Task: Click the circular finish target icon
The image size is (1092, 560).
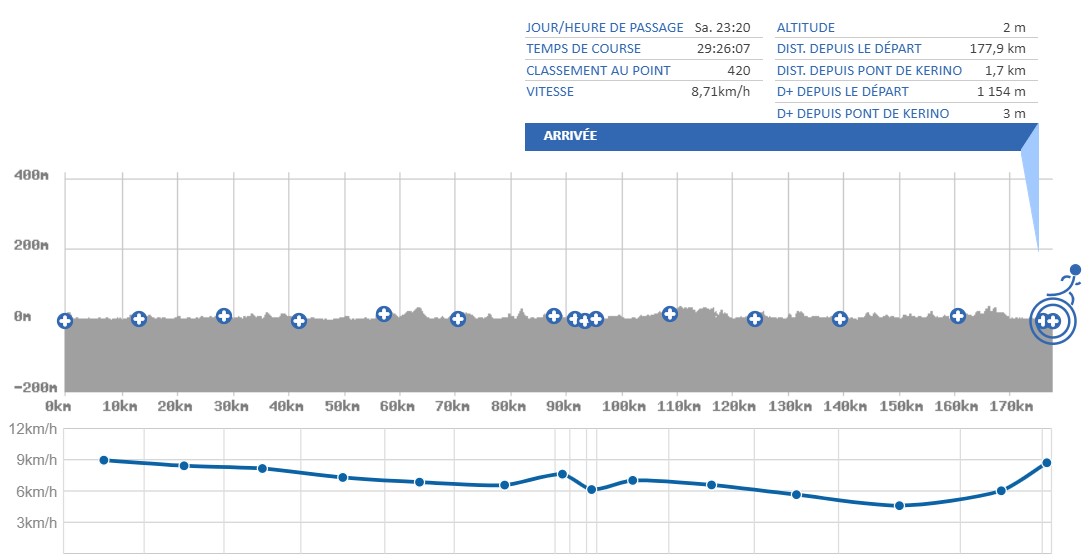Action: pos(1054,321)
